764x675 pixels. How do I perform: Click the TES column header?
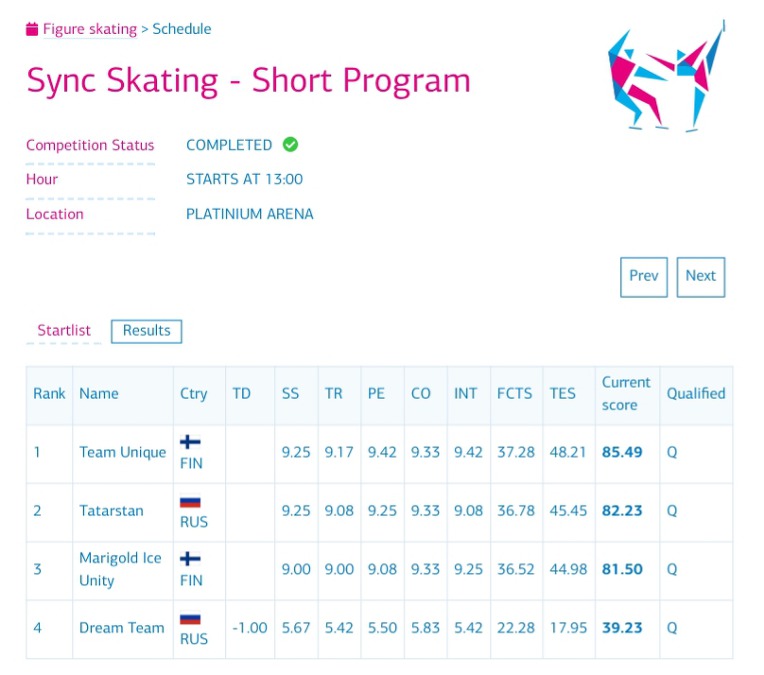click(x=563, y=394)
